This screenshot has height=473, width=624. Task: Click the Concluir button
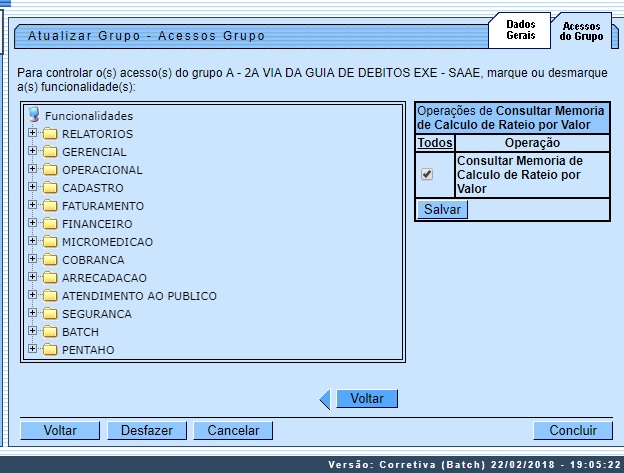572,430
